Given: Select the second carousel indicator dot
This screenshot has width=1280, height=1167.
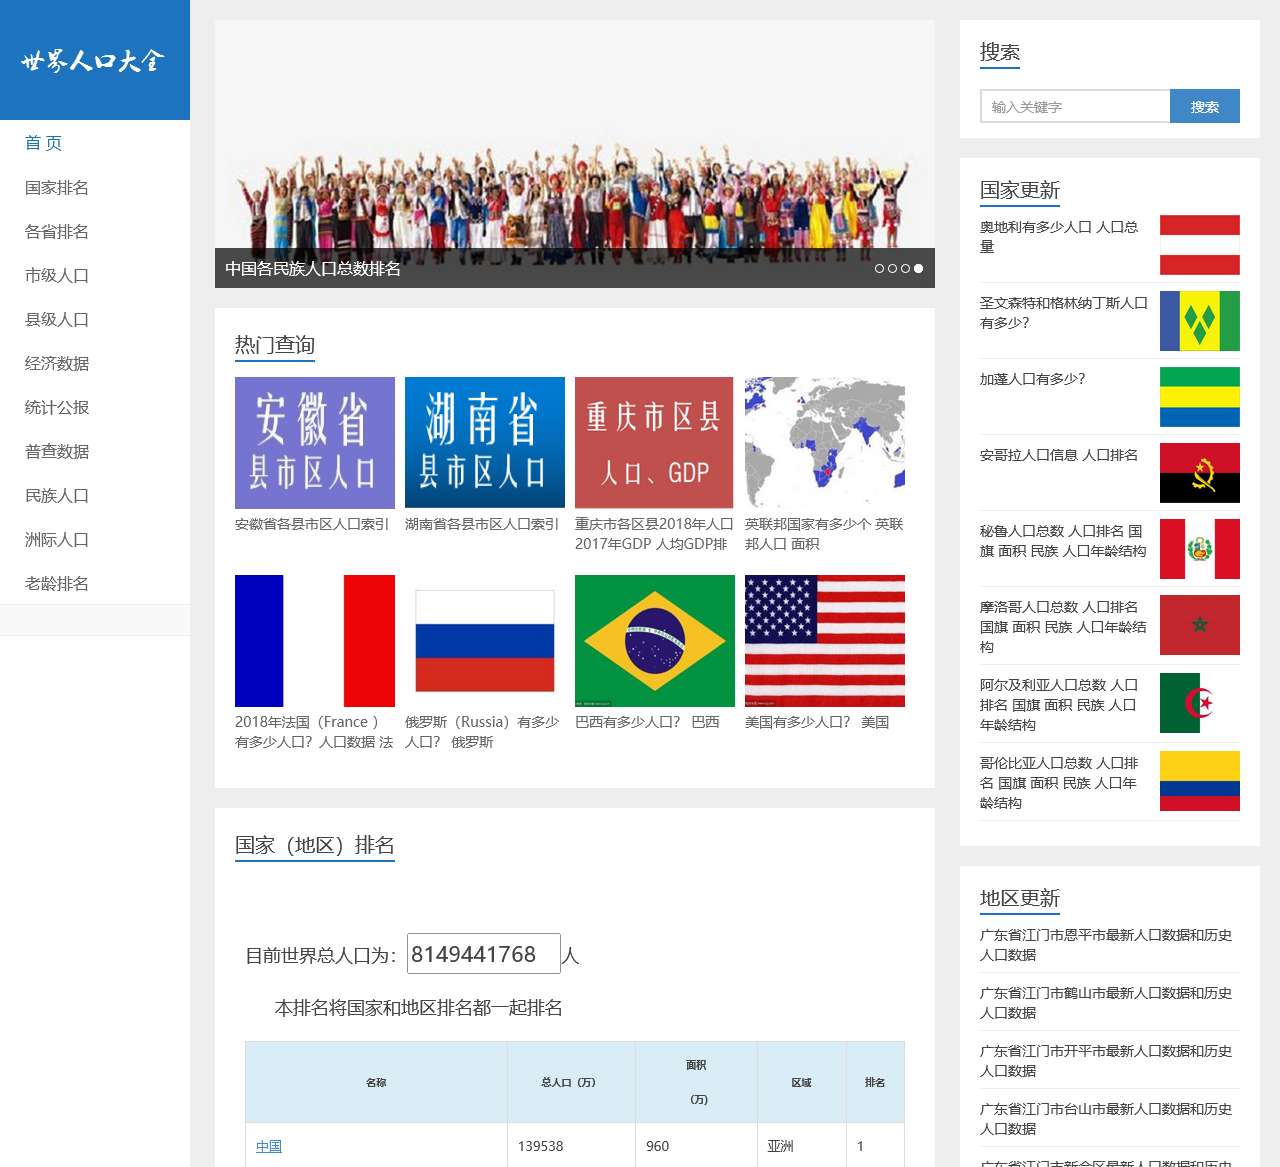Looking at the screenshot, I should tap(893, 268).
